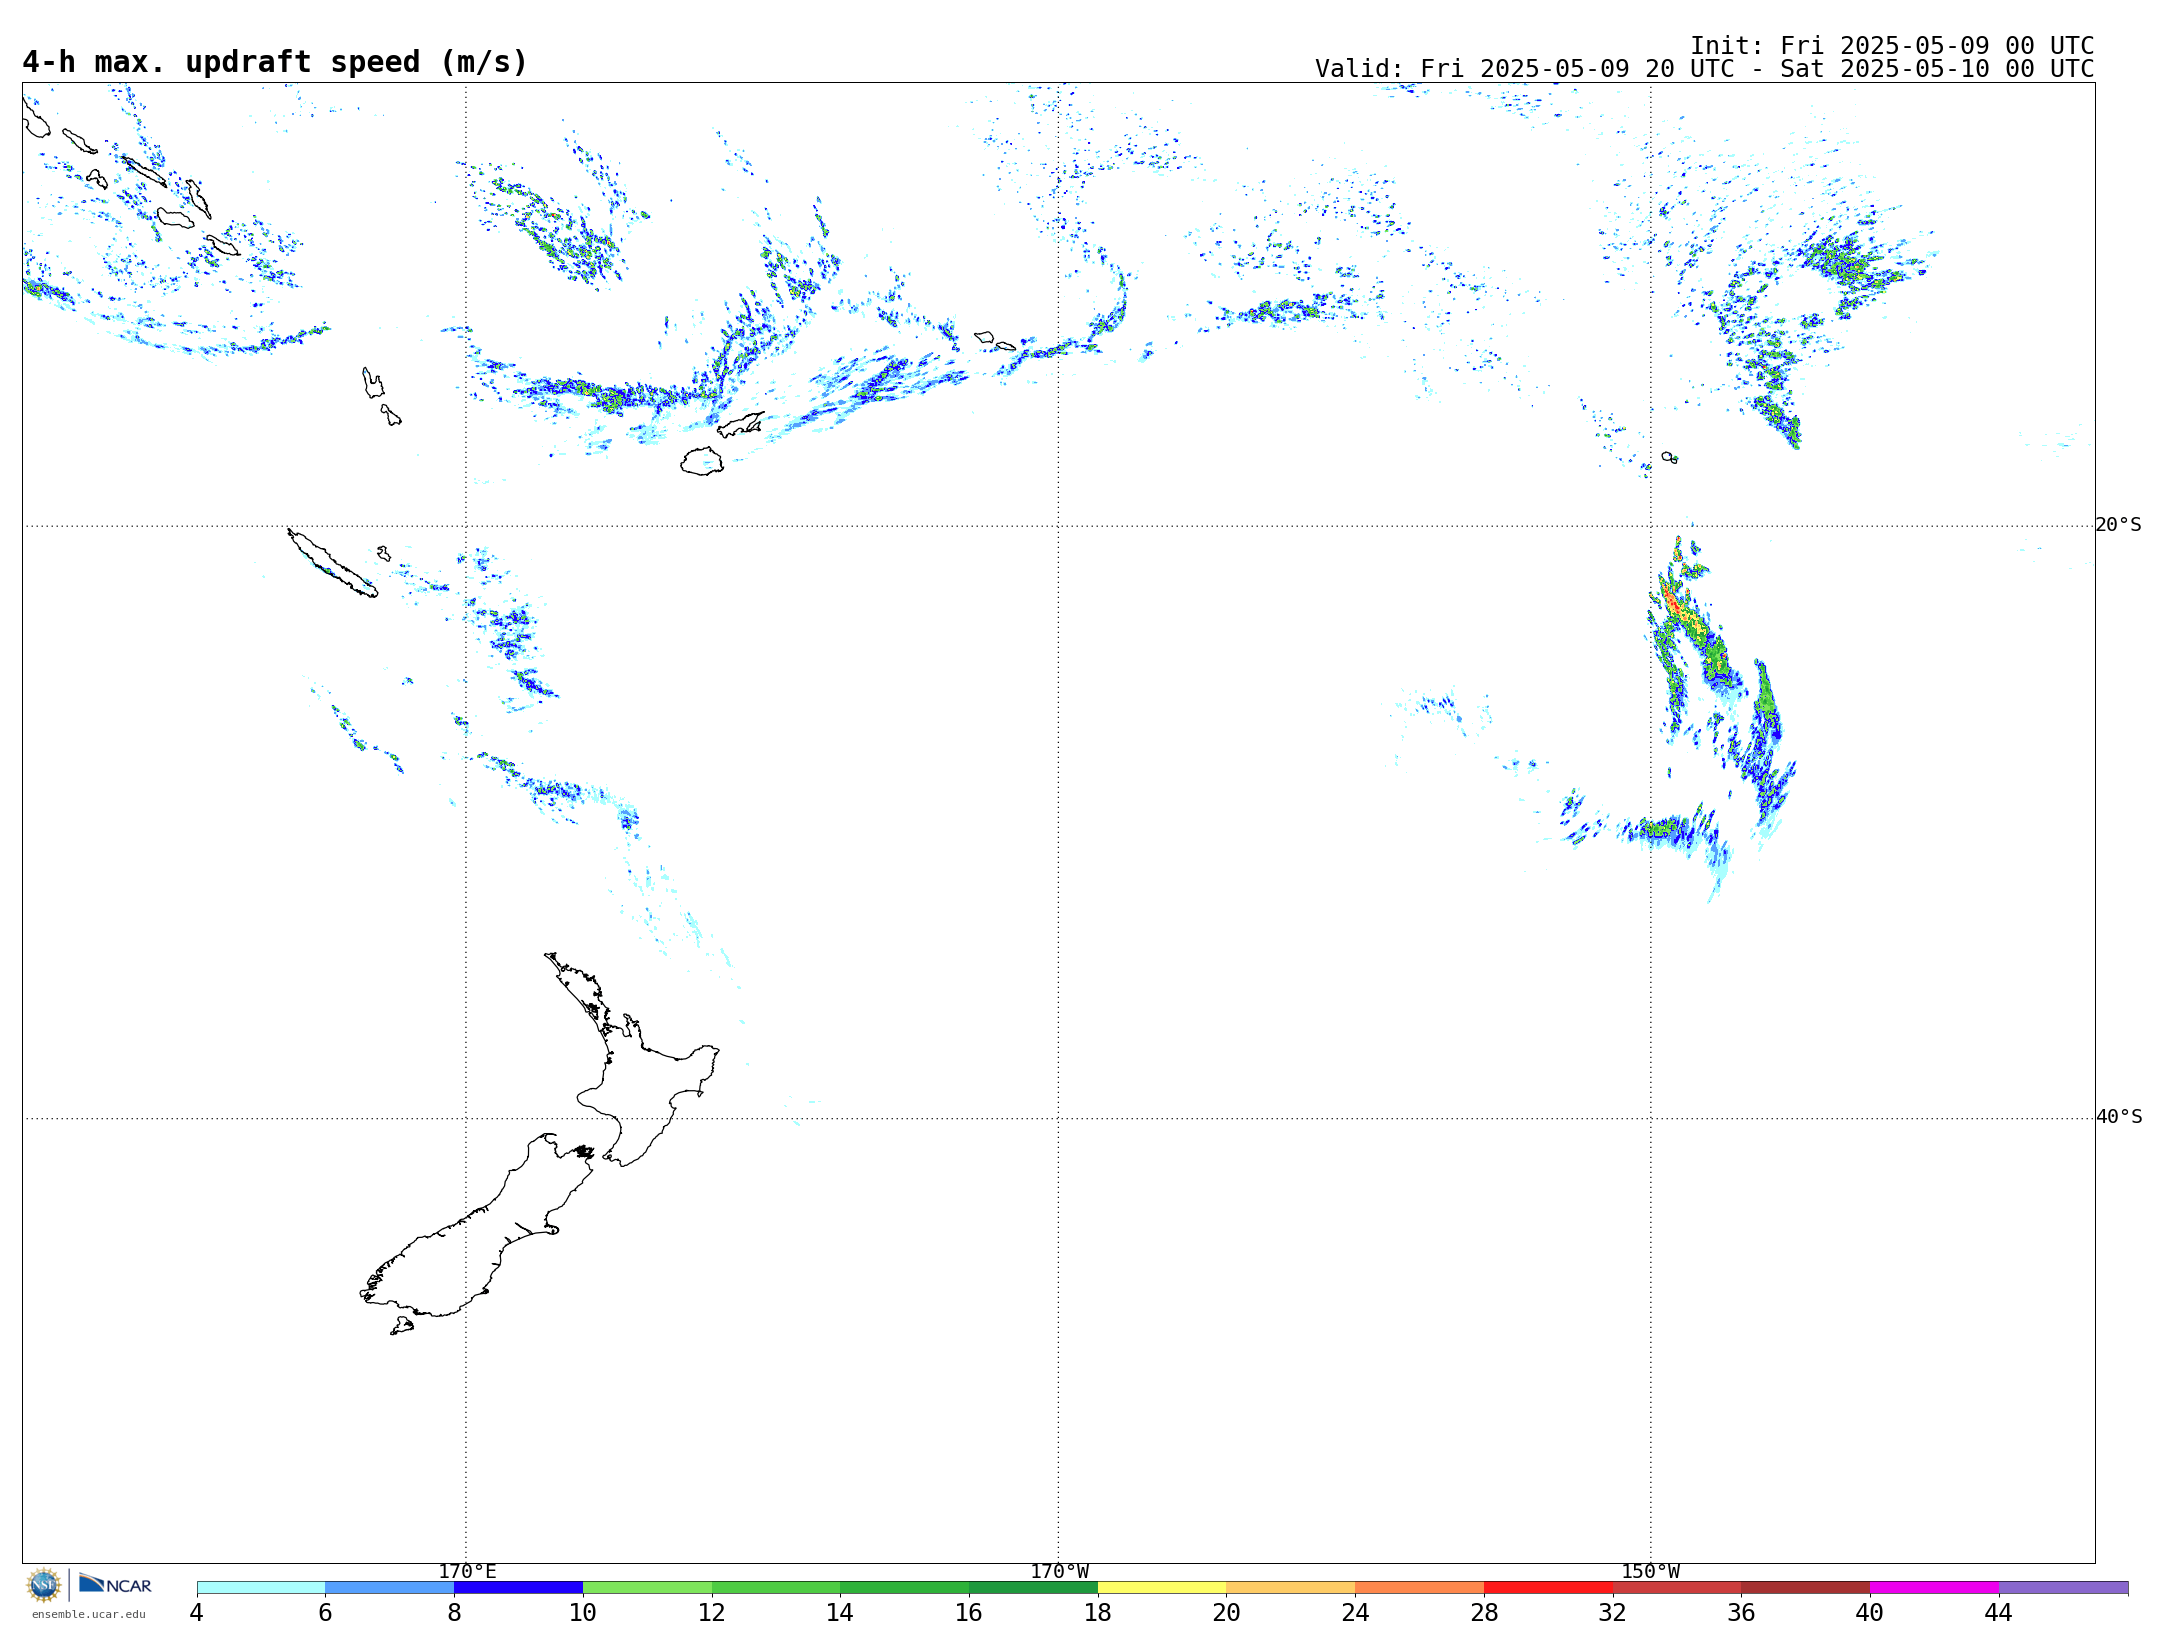Pick the magenta 40-44 colorbar swatch
Viewport: 2160px width, 1626px height.
(x=1934, y=1588)
